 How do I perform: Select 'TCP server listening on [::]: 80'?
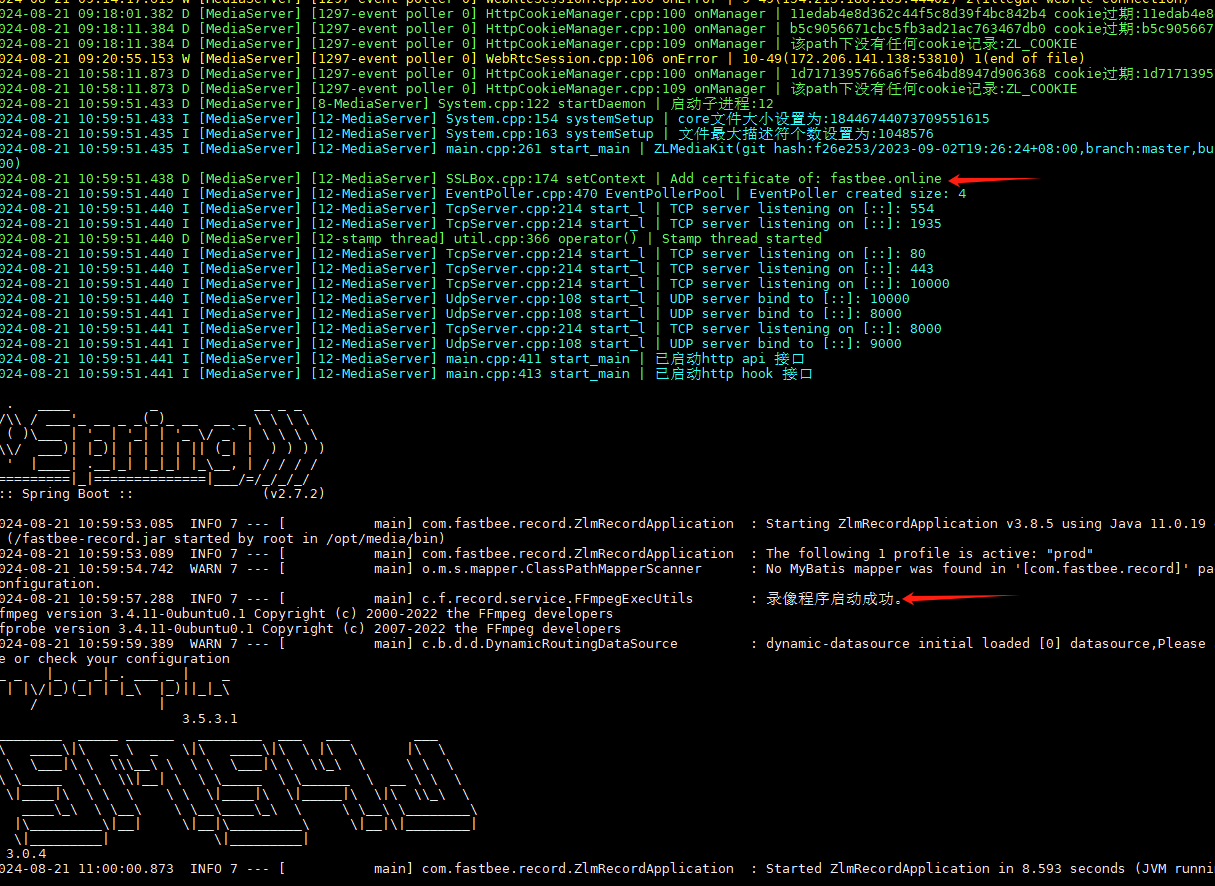pos(798,254)
